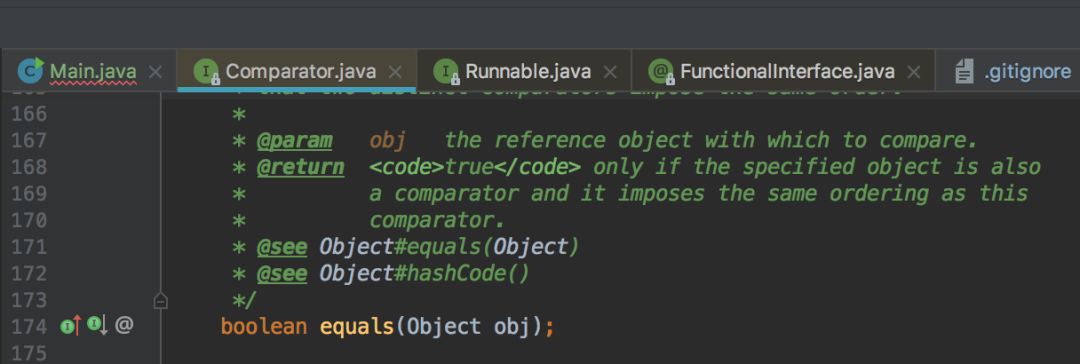The width and height of the screenshot is (1080, 364).
Task: Click the overridden-method gutter icon with down arrow
Action: point(97,325)
